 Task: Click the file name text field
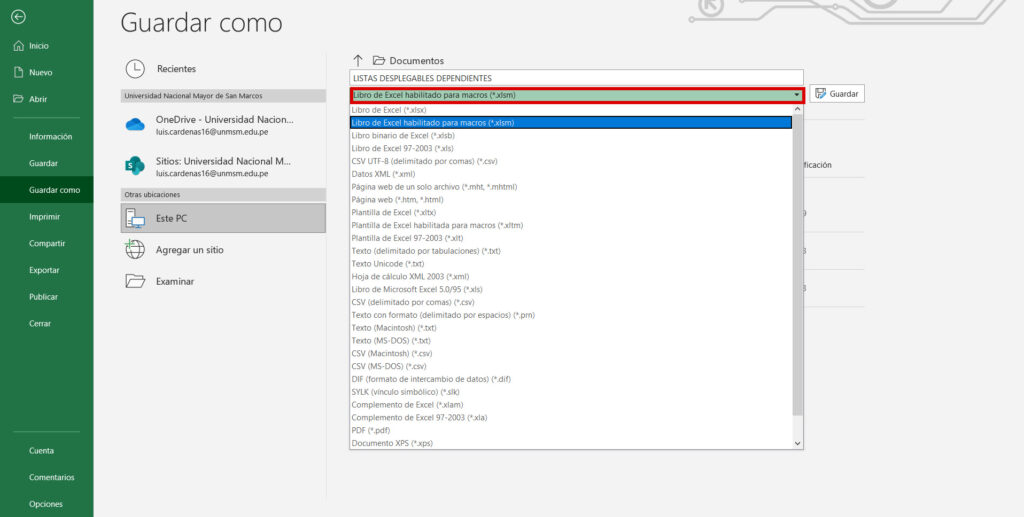point(575,78)
